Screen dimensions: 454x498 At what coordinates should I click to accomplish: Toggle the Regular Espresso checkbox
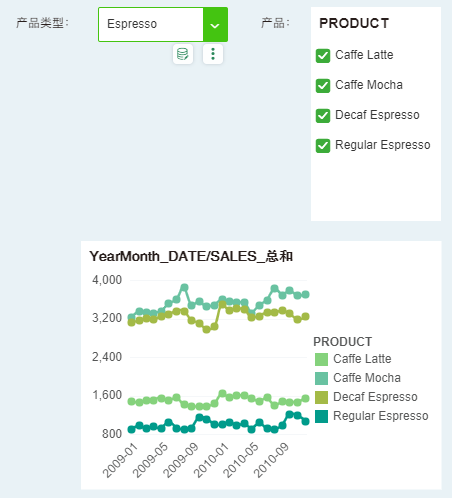(x=323, y=146)
